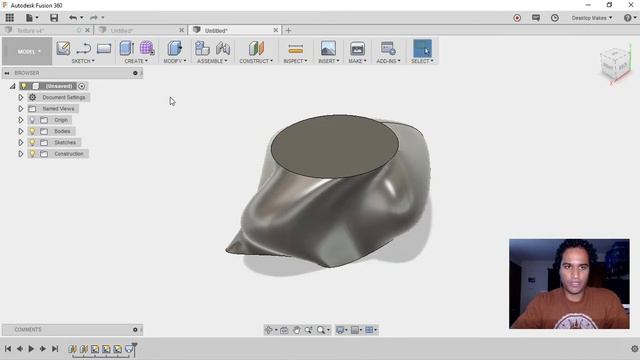Select the Rectangle sketch tool

tap(104, 49)
